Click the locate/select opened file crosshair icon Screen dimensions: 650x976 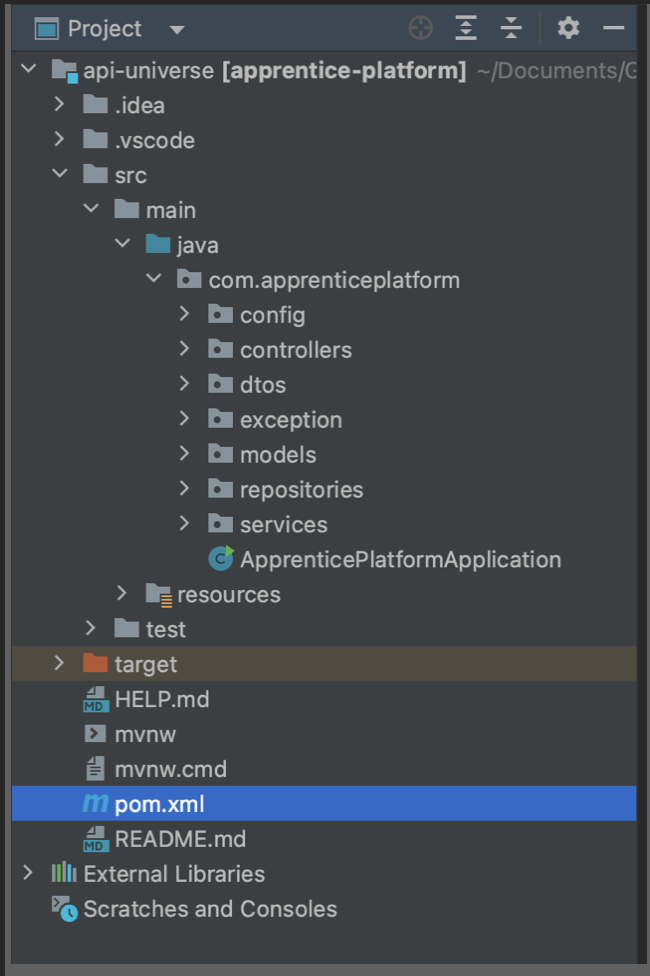(x=421, y=28)
